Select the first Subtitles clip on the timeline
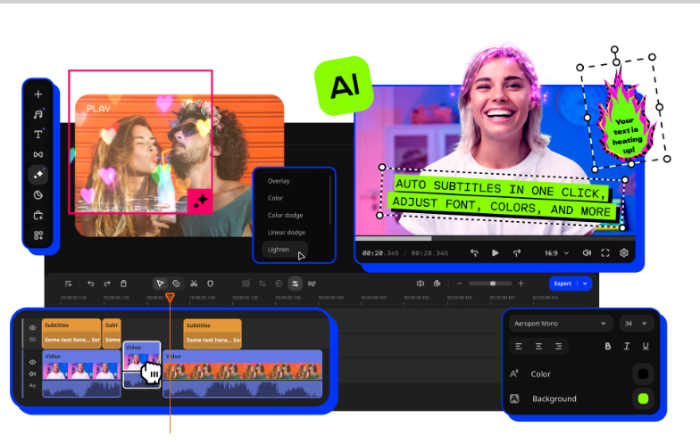The height and width of the screenshot is (444, 700). (71, 333)
